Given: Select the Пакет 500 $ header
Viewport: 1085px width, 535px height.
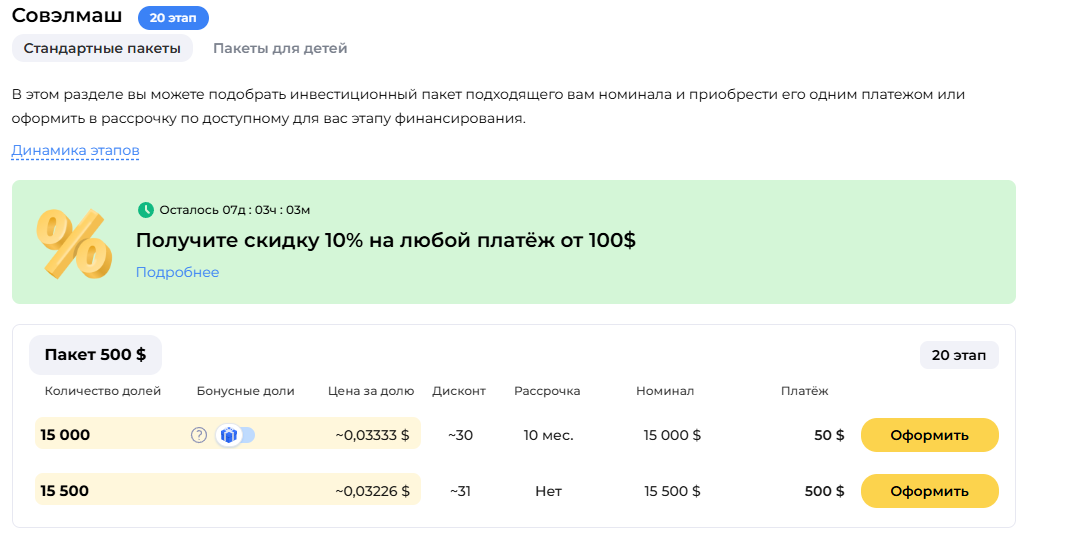Looking at the screenshot, I should [x=95, y=355].
